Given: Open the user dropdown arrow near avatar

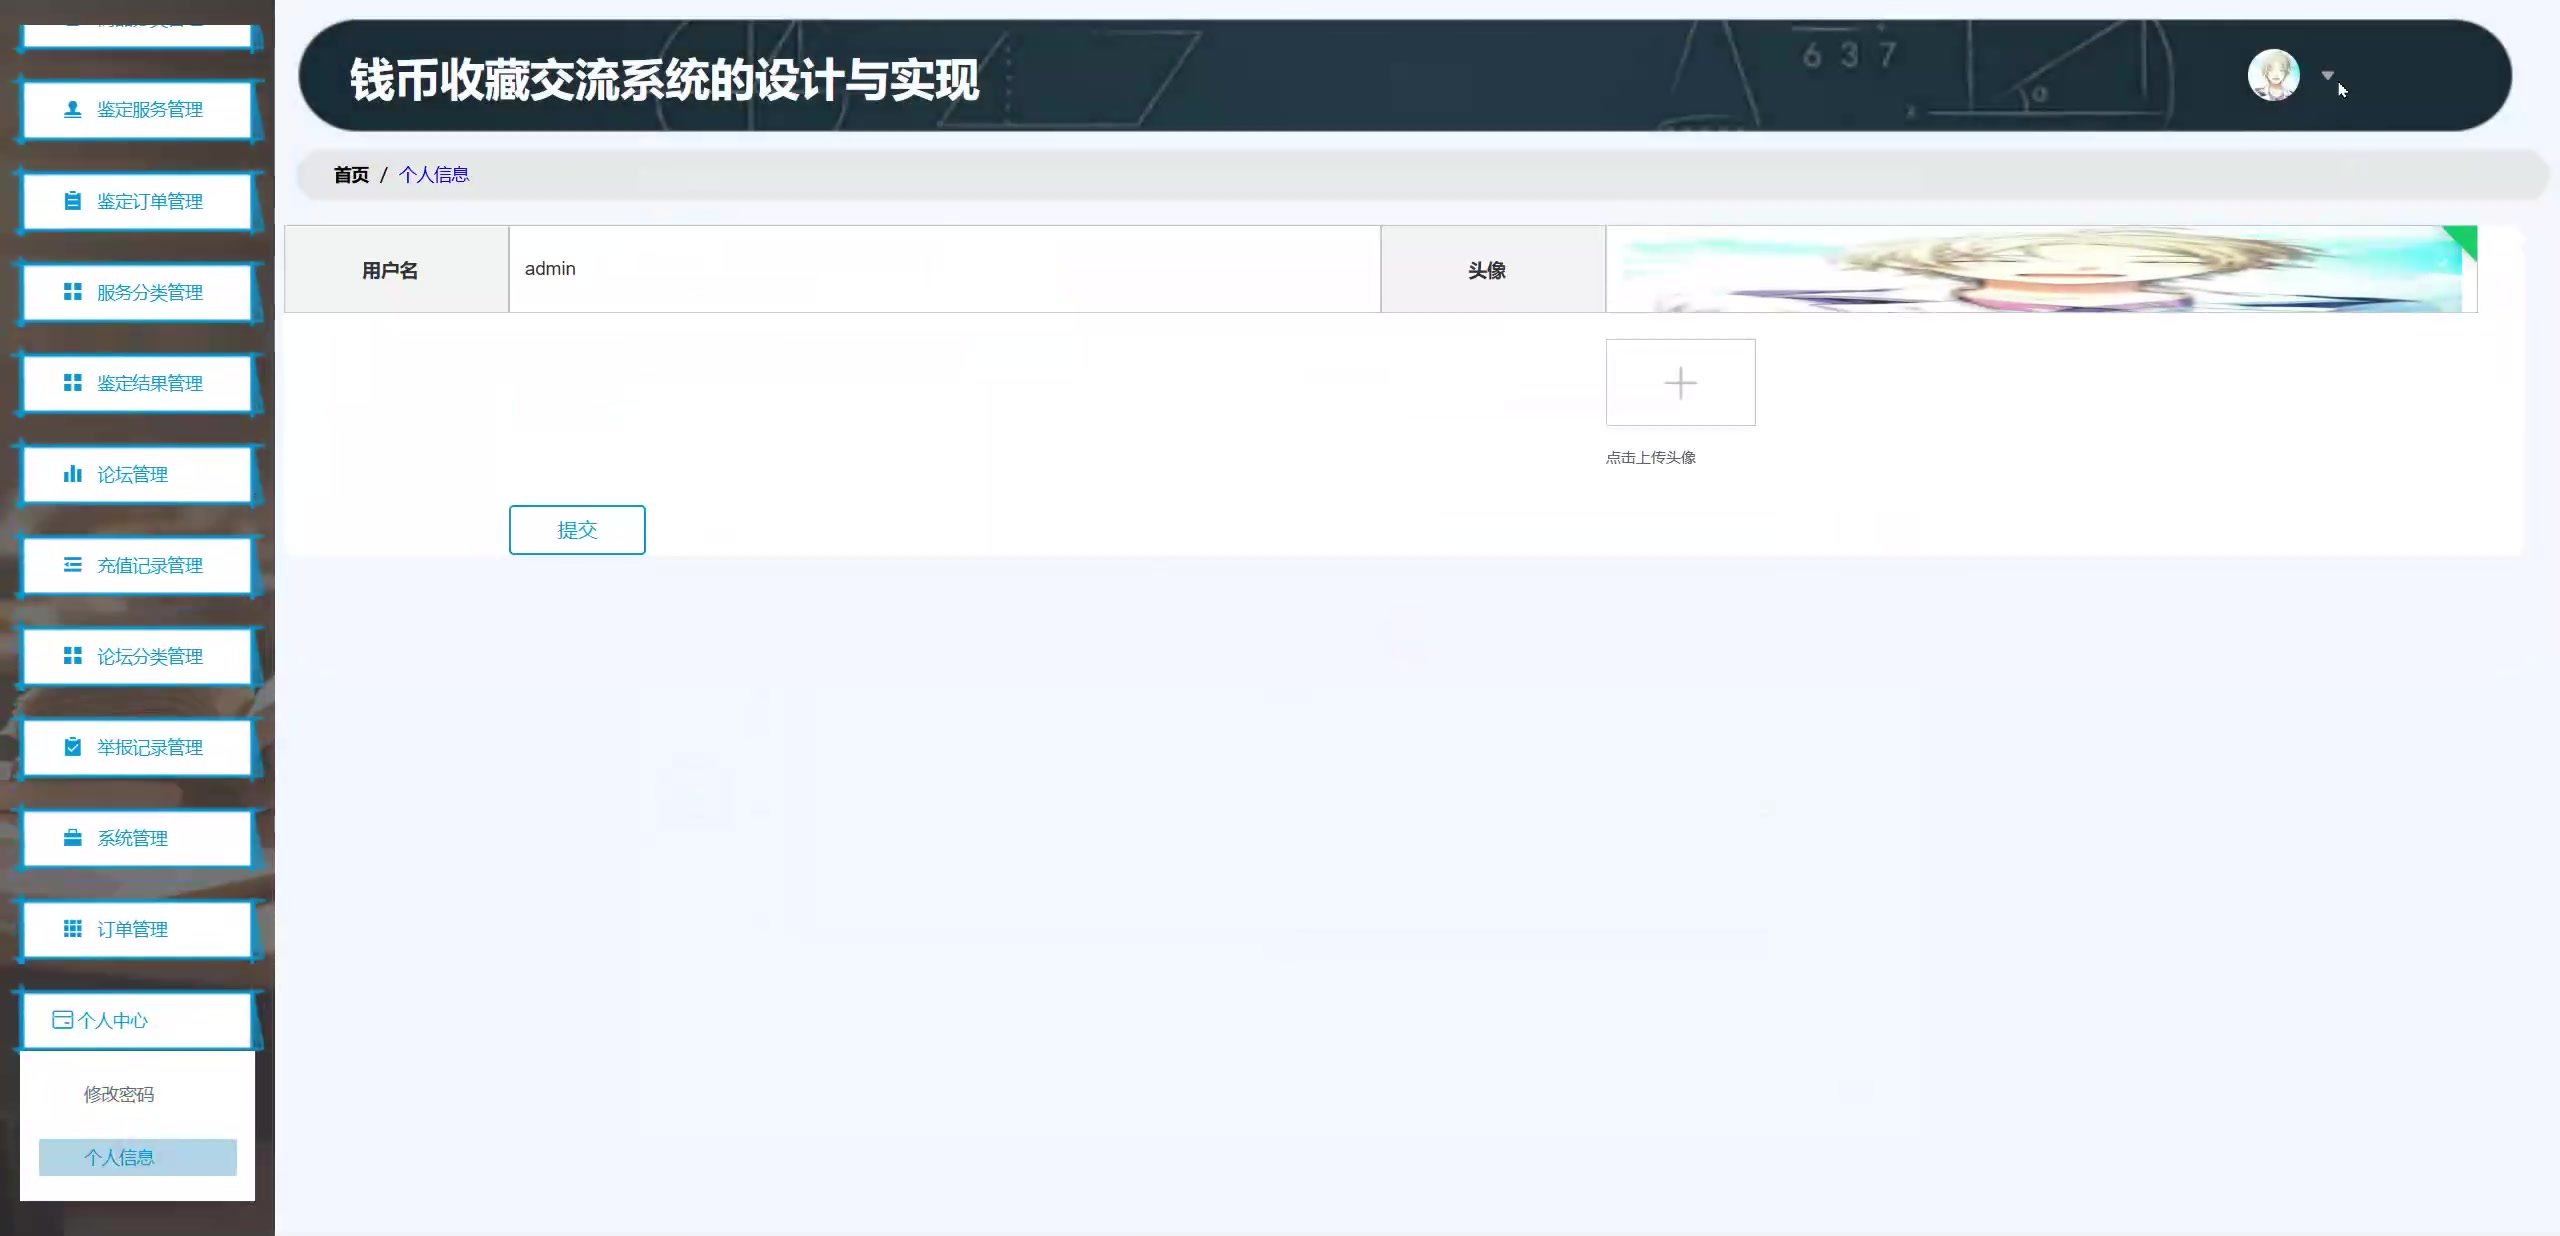Looking at the screenshot, I should point(2327,76).
